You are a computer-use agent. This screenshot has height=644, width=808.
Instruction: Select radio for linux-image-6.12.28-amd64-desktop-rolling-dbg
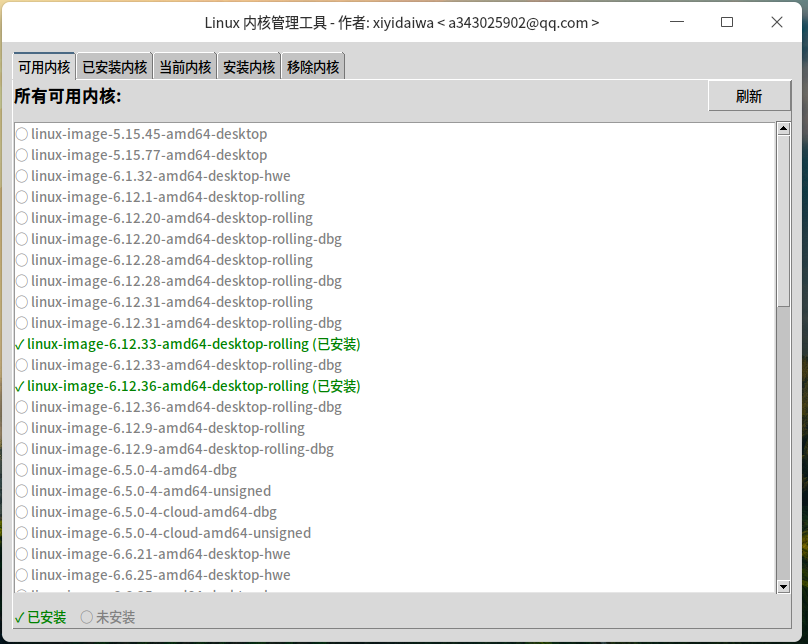point(22,281)
